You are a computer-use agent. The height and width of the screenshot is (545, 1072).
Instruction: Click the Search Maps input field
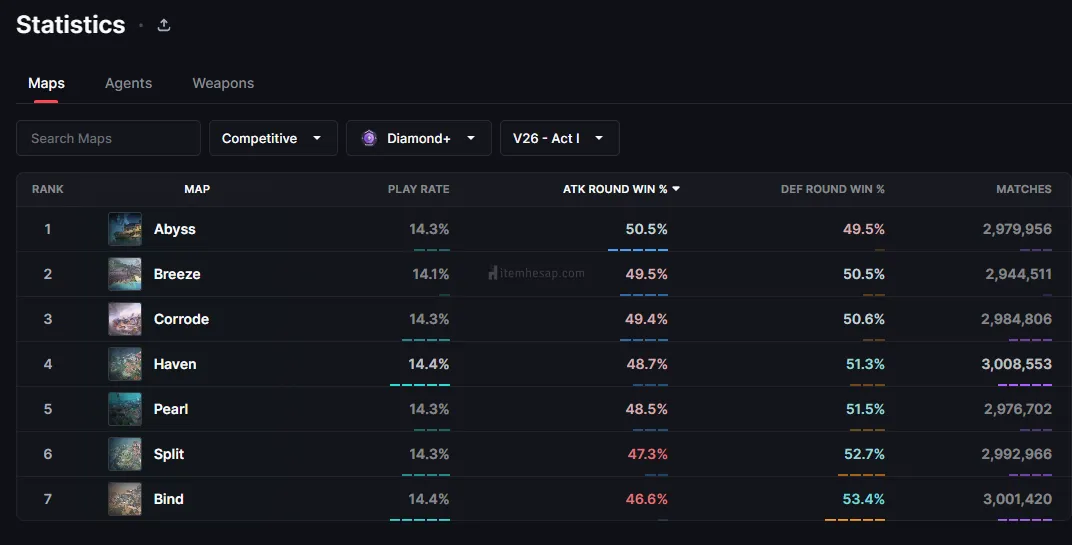[x=108, y=138]
